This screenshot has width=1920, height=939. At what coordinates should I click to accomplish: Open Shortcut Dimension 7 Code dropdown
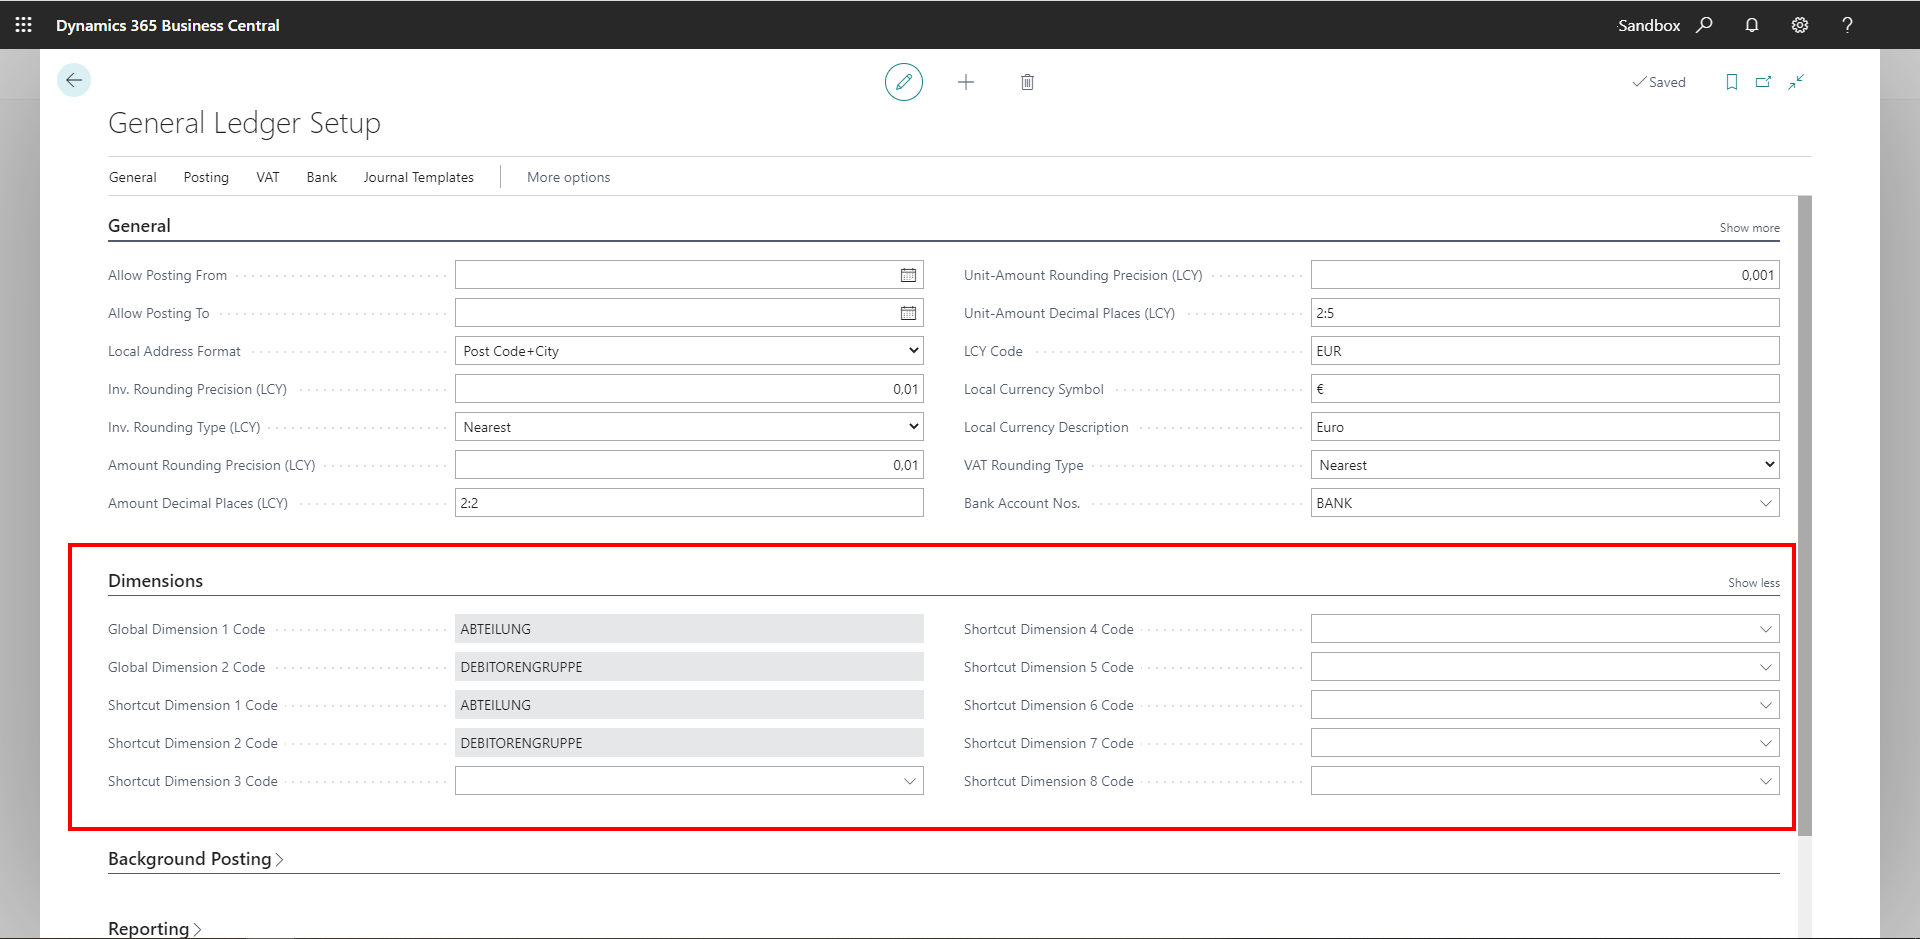(1766, 743)
